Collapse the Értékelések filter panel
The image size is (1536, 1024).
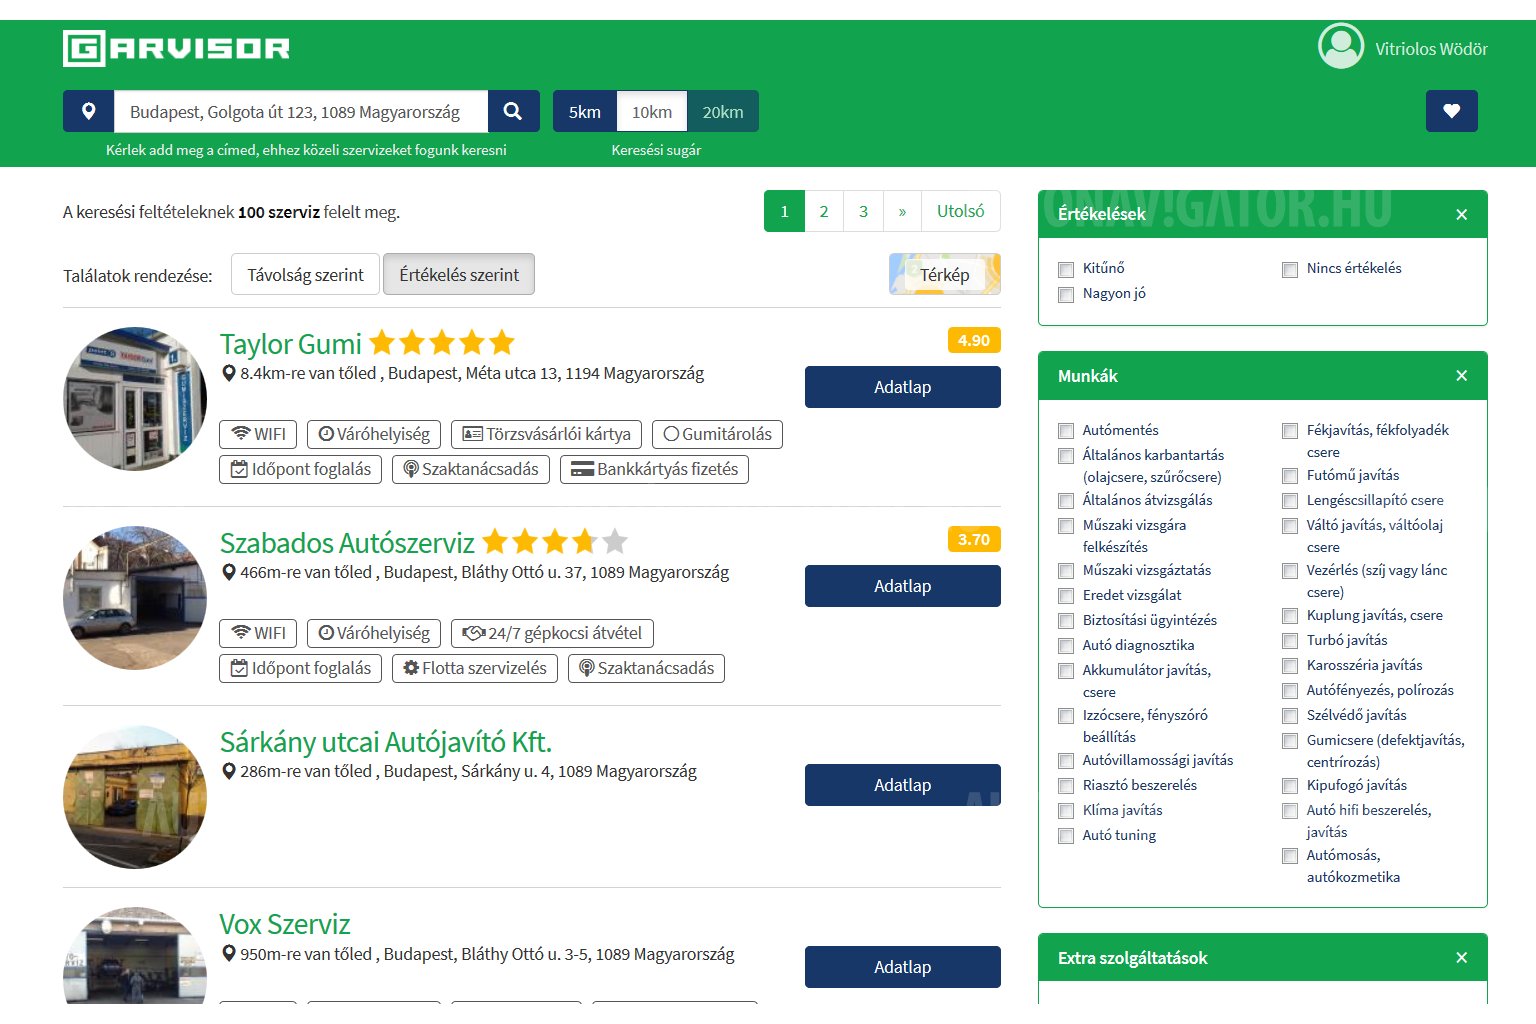tap(1461, 214)
